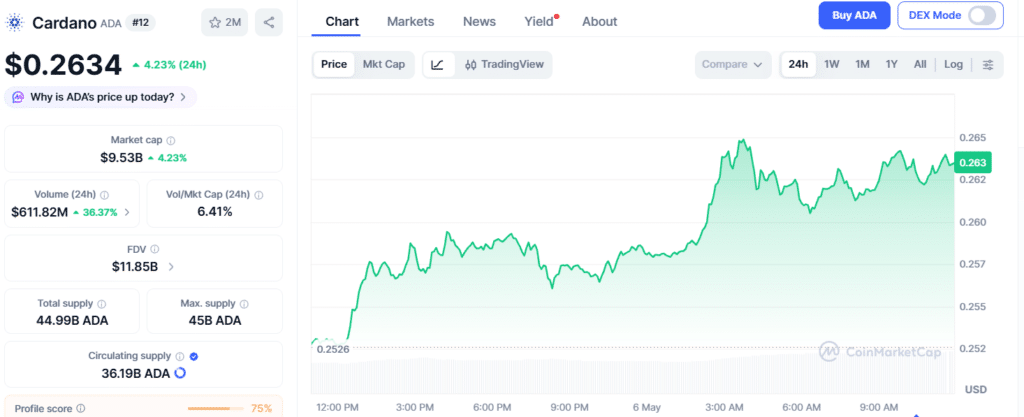Click the 6 May date axis label
The height and width of the screenshot is (417, 1024).
click(647, 407)
